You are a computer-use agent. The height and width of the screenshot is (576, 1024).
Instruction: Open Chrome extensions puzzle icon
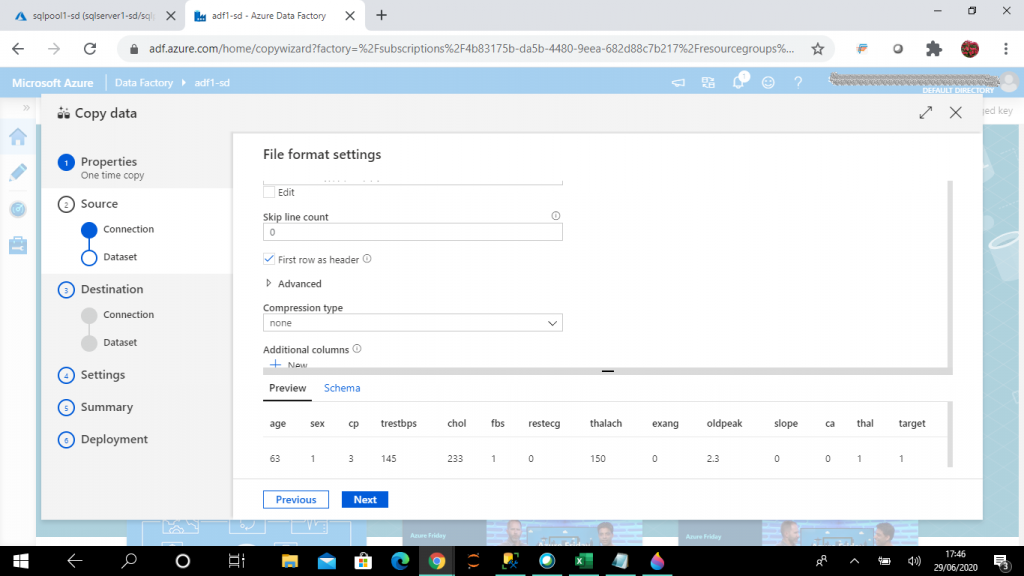tap(934, 48)
